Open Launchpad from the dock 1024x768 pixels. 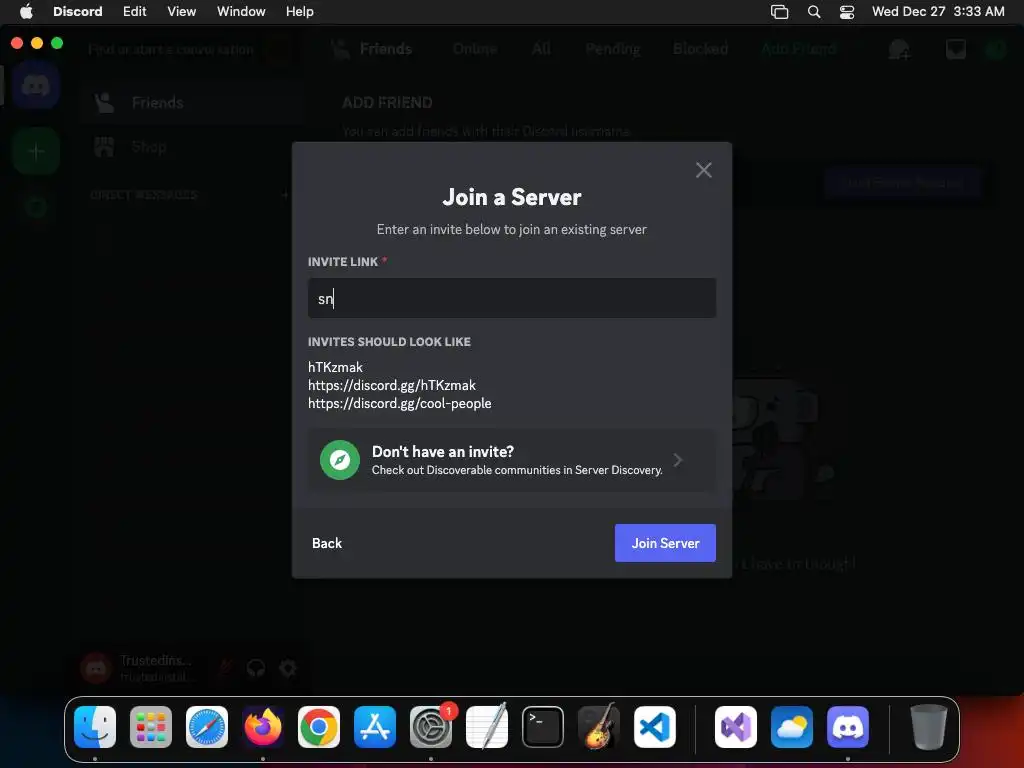[151, 727]
